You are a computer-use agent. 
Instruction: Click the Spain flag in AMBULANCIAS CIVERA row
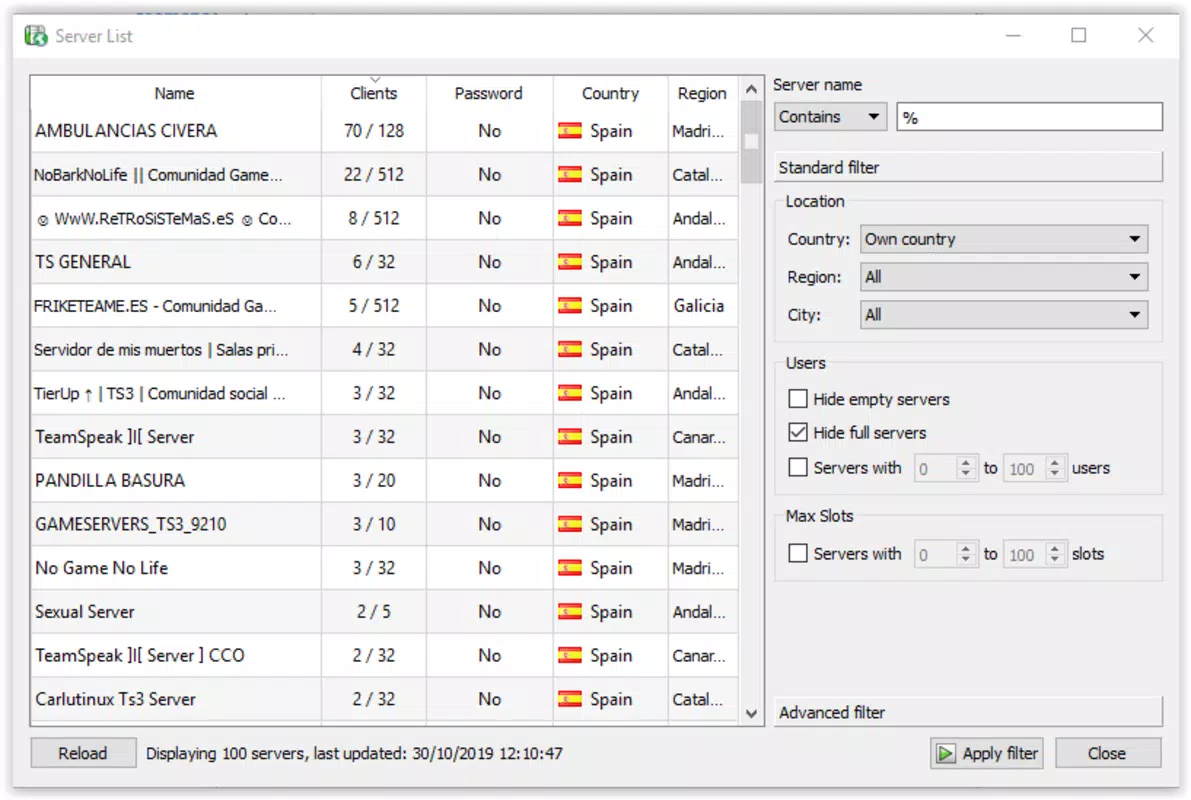[570, 131]
